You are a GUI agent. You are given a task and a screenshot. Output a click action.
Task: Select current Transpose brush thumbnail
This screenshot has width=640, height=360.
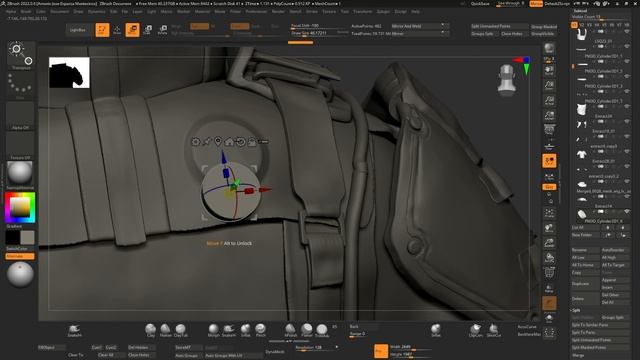20,55
